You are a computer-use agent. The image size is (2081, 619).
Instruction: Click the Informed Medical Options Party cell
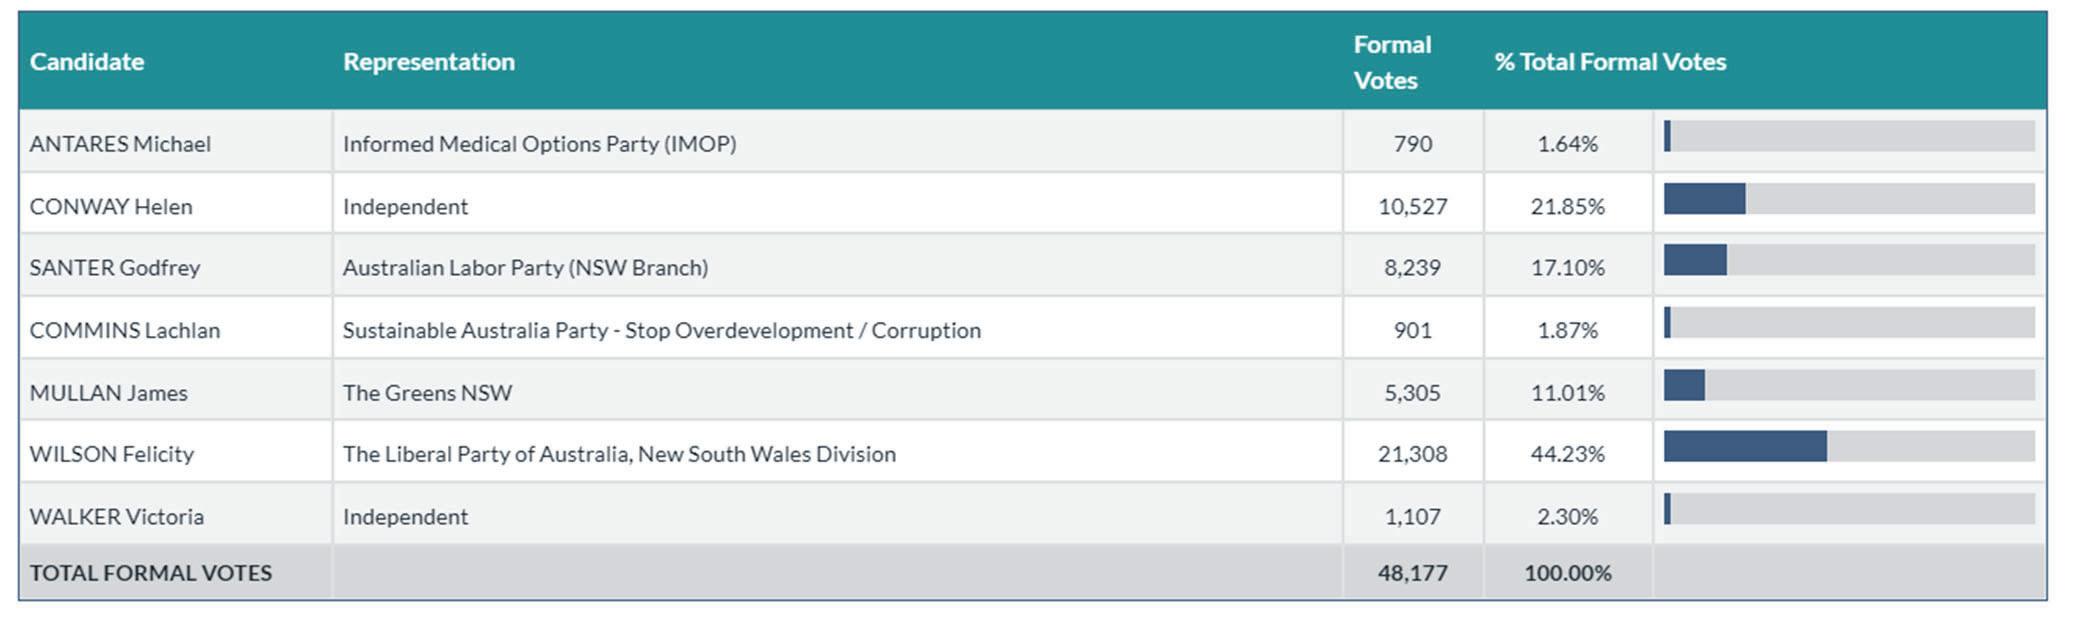click(539, 144)
